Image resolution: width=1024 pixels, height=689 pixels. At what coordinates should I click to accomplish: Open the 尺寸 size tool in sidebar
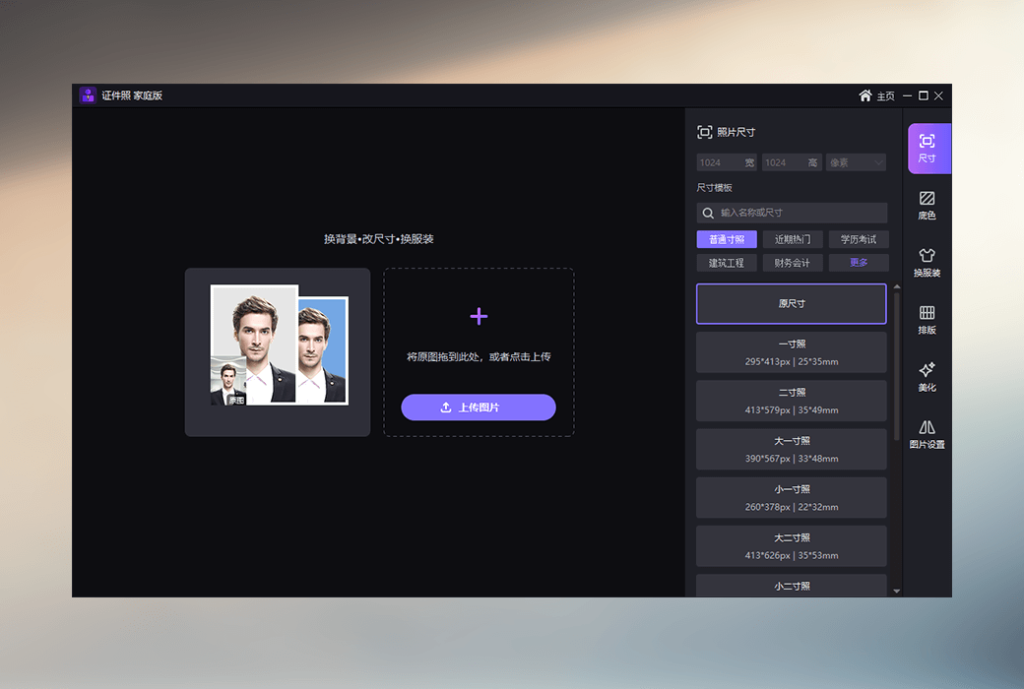(x=929, y=148)
